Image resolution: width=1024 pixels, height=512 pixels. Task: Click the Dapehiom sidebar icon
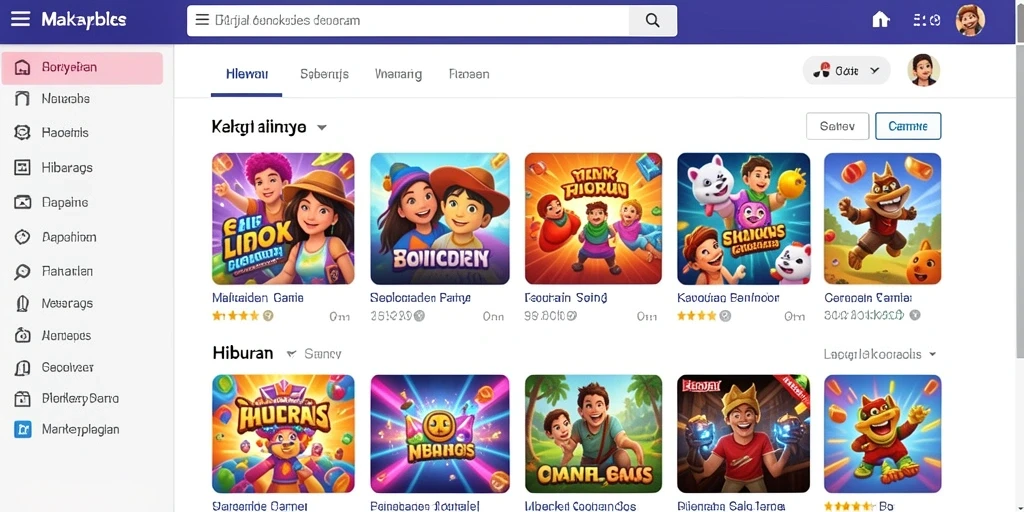22,238
